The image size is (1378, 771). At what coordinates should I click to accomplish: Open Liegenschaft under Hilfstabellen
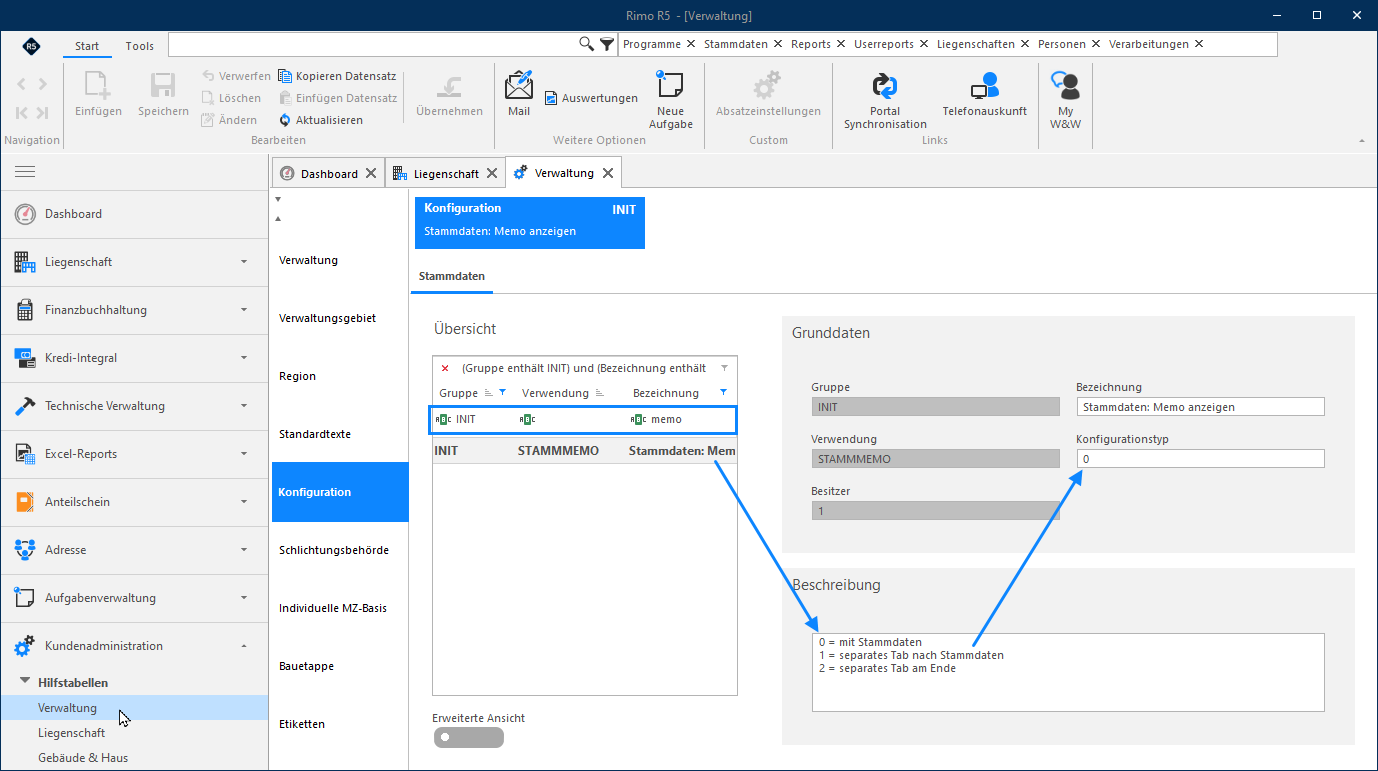click(x=71, y=733)
